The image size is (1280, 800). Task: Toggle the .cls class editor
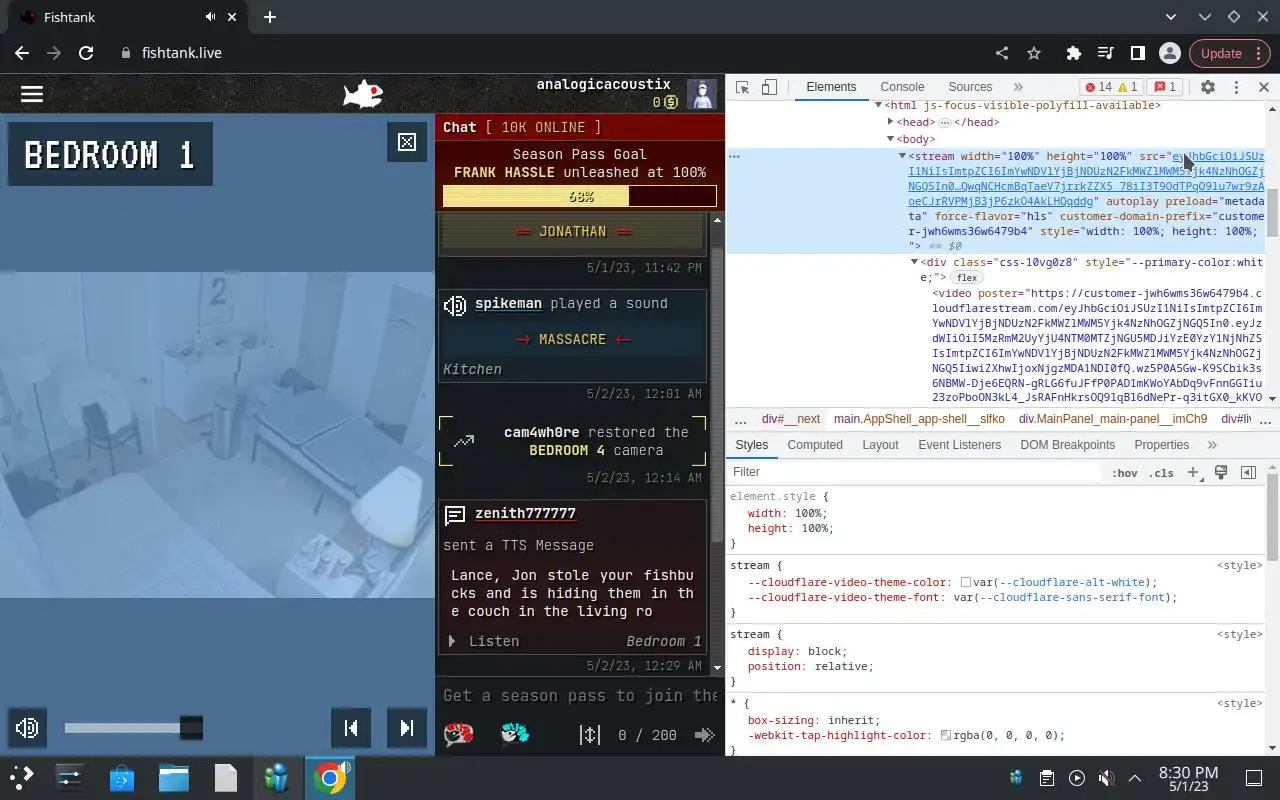coord(1161,473)
